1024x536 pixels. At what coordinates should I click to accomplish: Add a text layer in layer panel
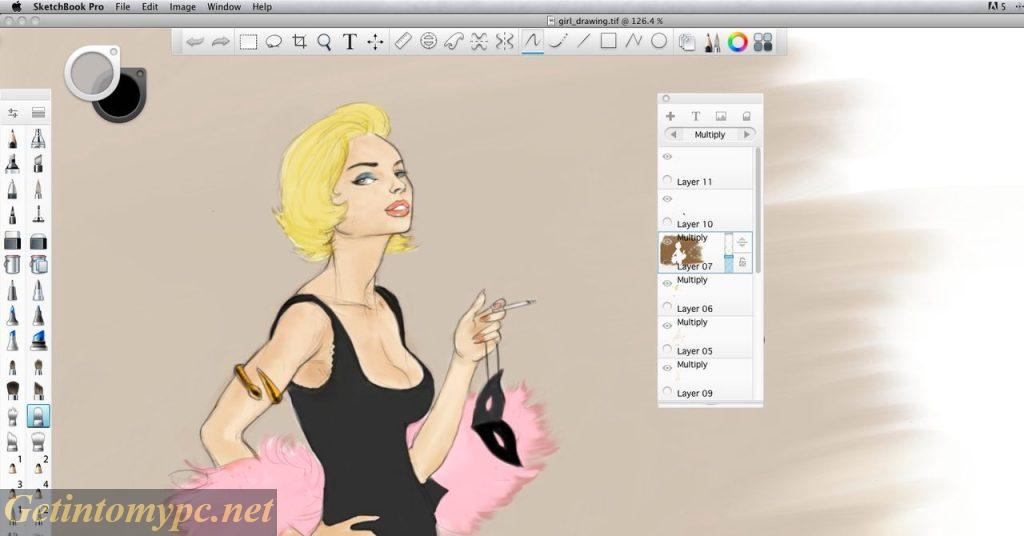(x=696, y=116)
